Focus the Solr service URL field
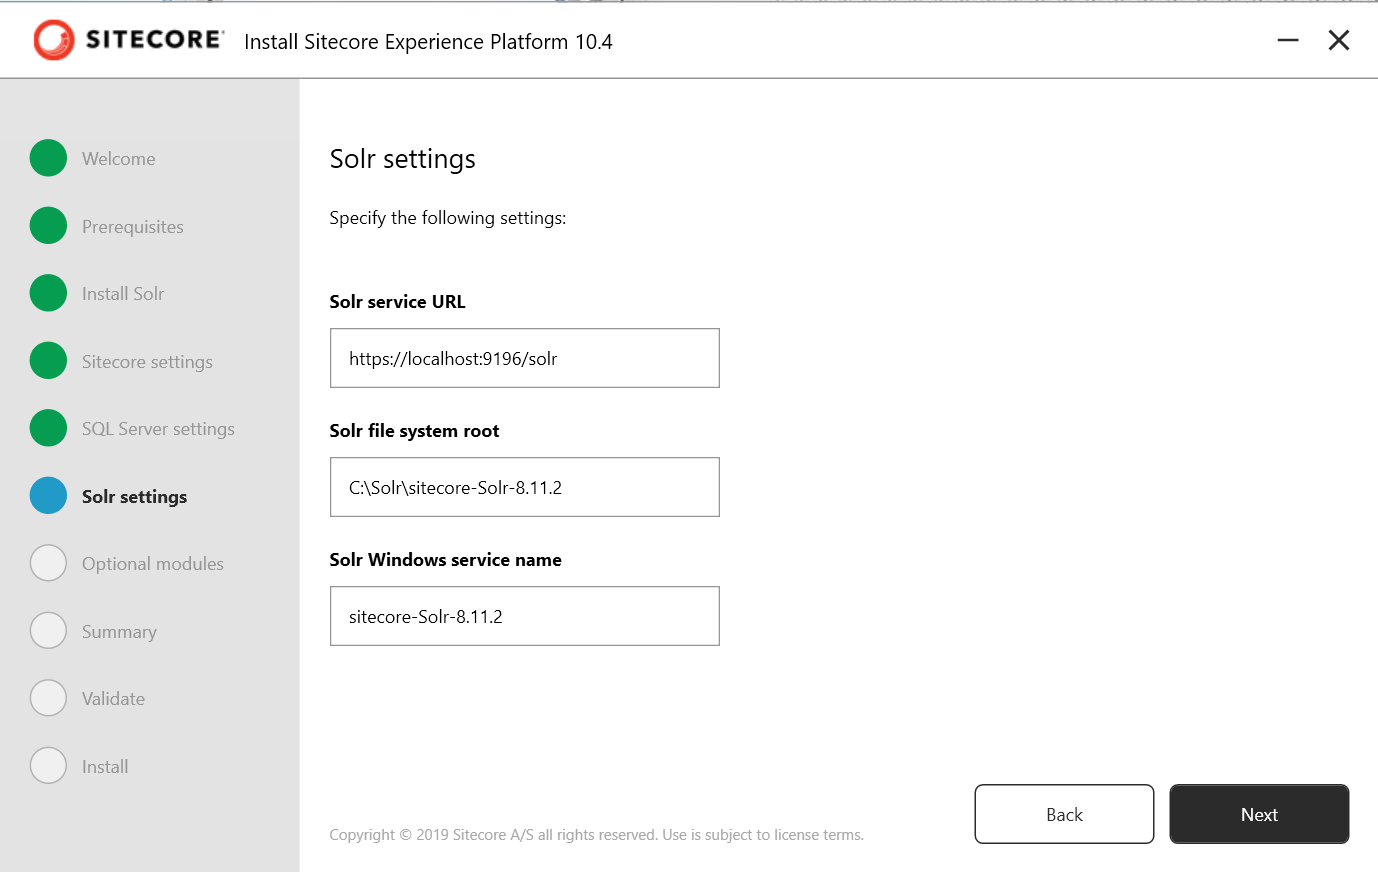 pyautogui.click(x=525, y=358)
